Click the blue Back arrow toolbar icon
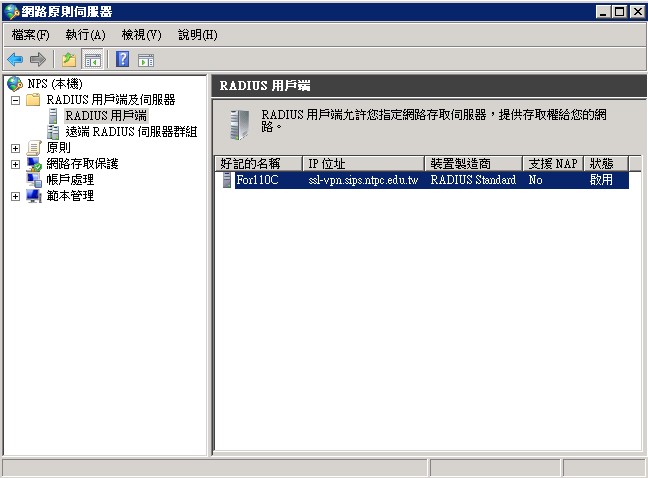648x478 pixels. tap(15, 59)
